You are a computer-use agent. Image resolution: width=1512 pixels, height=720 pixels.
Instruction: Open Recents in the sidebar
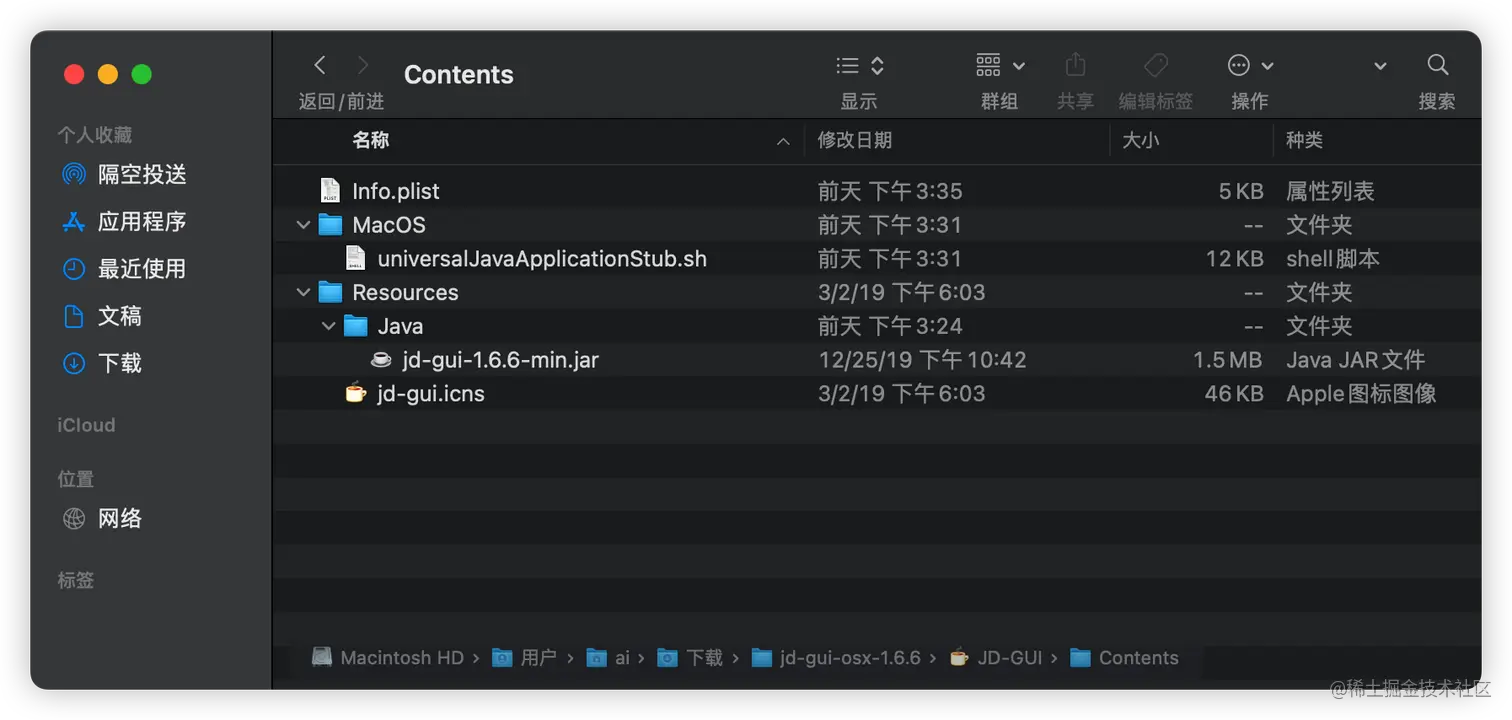tap(141, 269)
